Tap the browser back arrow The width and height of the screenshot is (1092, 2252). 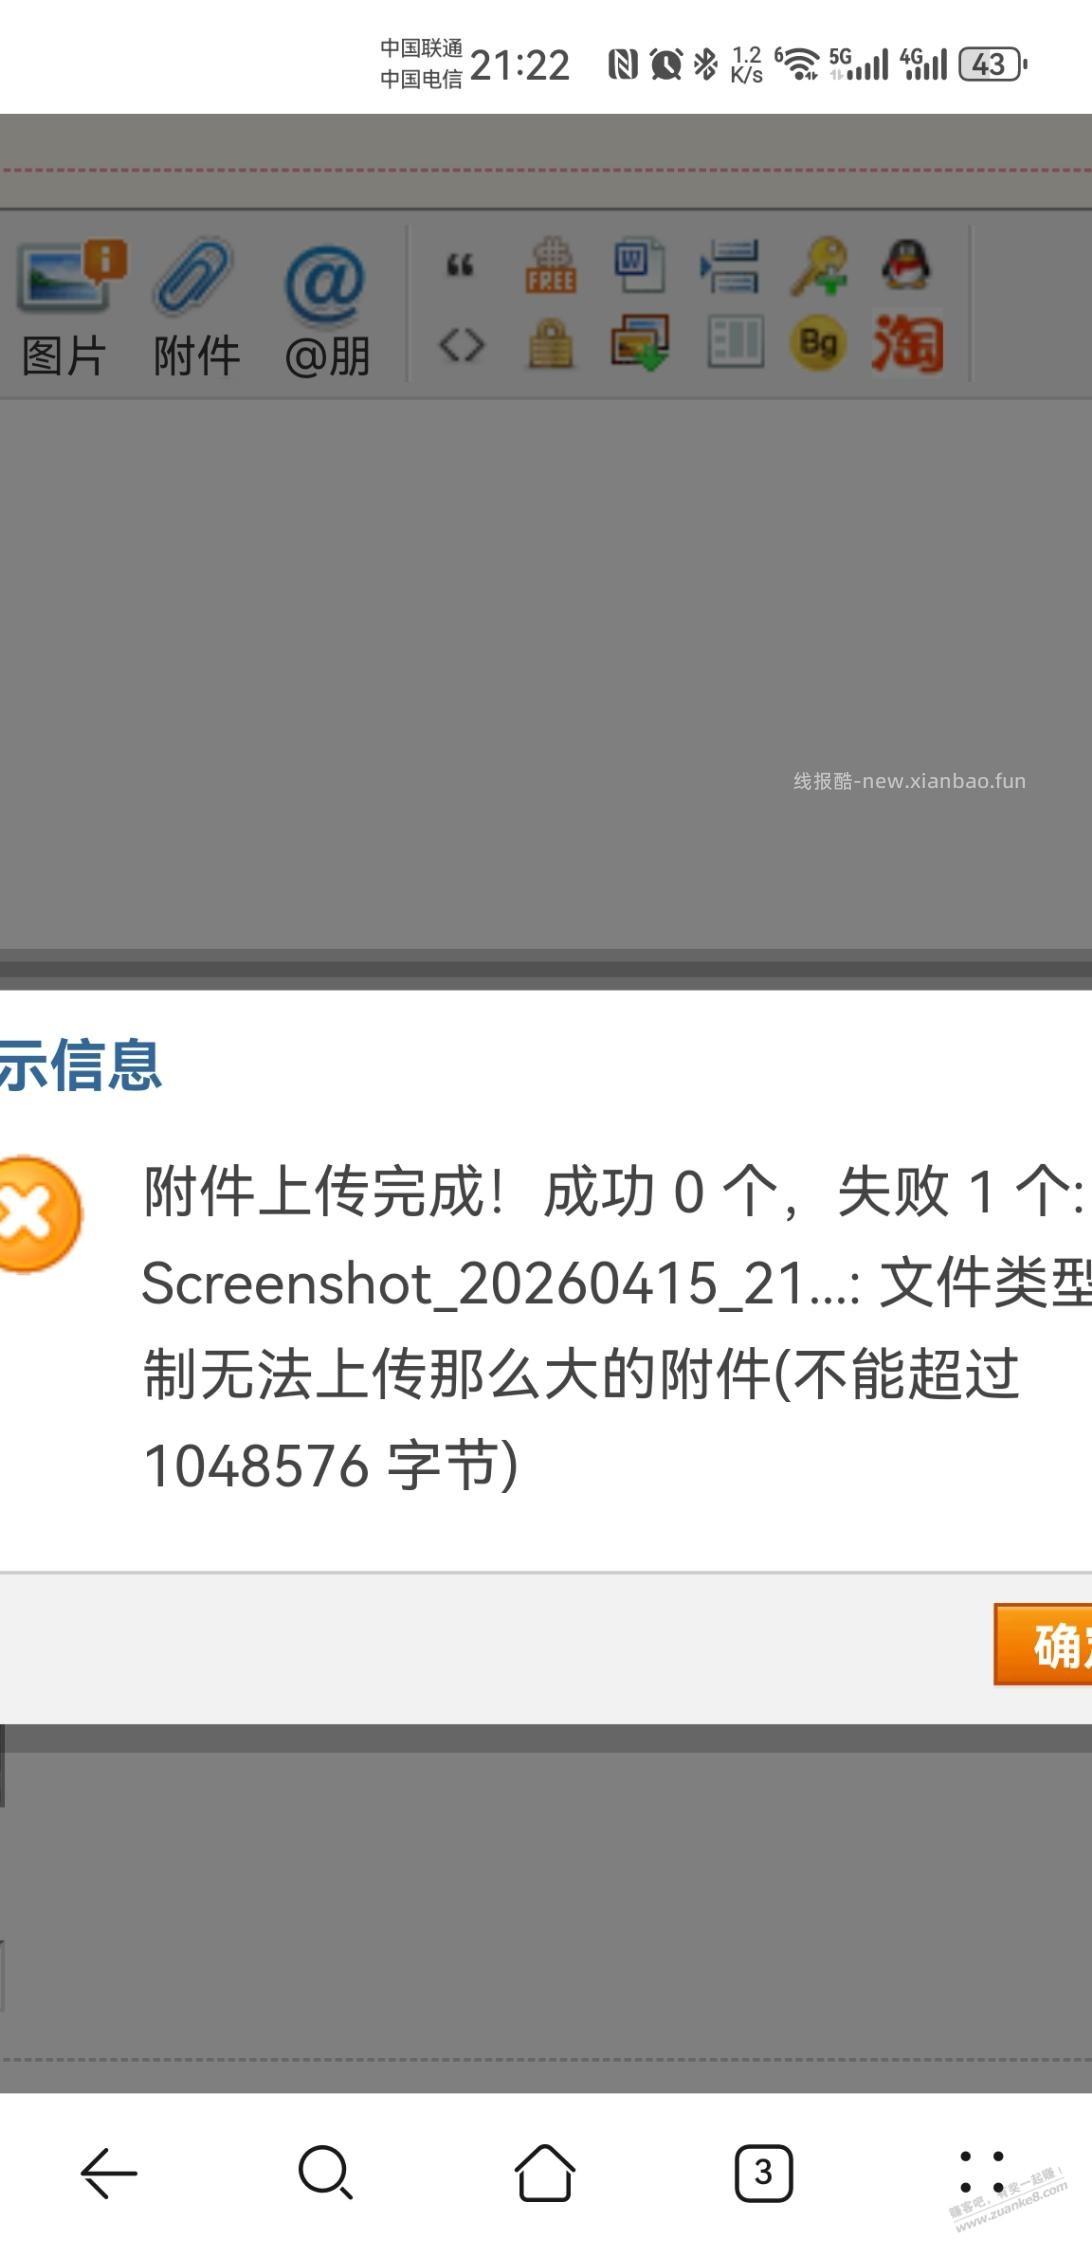[x=108, y=2172]
